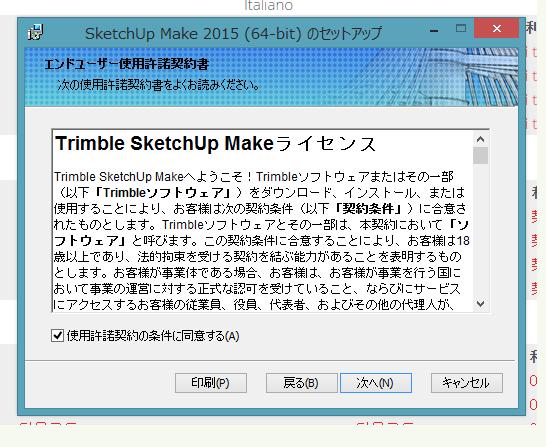Click the license text scroll down arrow
This screenshot has height=447, width=546.
tap(481, 304)
